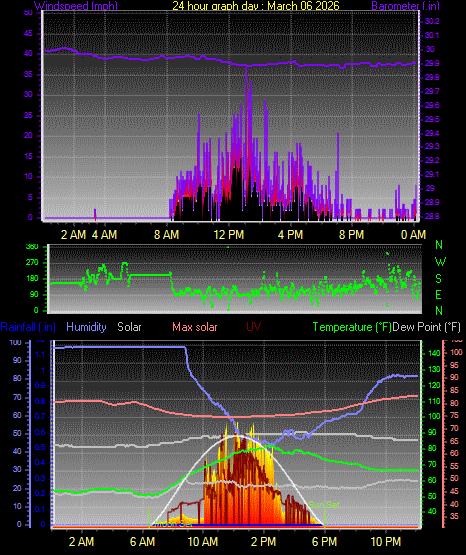Click the "S" compass direction label

click(x=438, y=279)
